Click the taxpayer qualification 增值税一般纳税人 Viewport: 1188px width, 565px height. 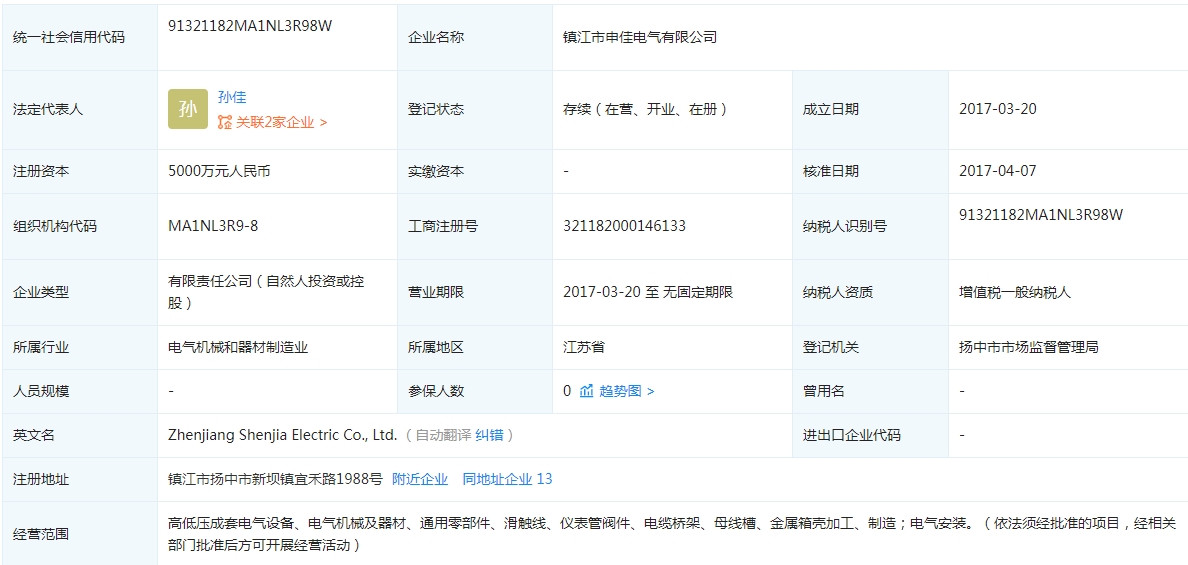click(x=1014, y=292)
